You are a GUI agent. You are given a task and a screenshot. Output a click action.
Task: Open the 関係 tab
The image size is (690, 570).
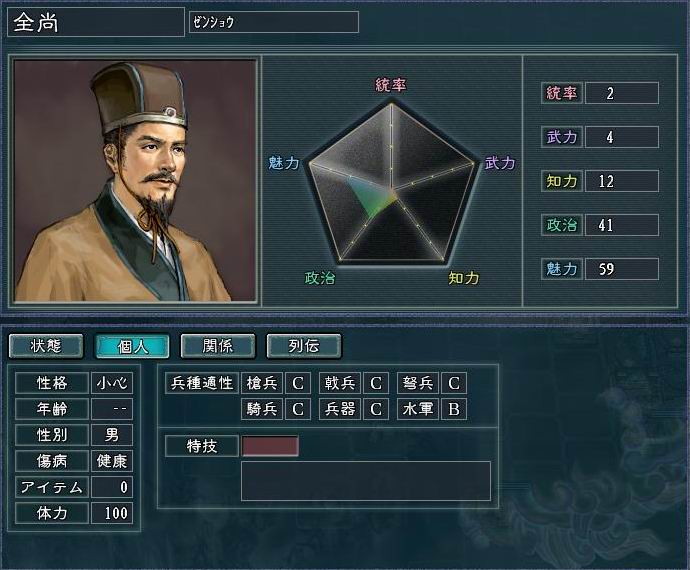218,346
